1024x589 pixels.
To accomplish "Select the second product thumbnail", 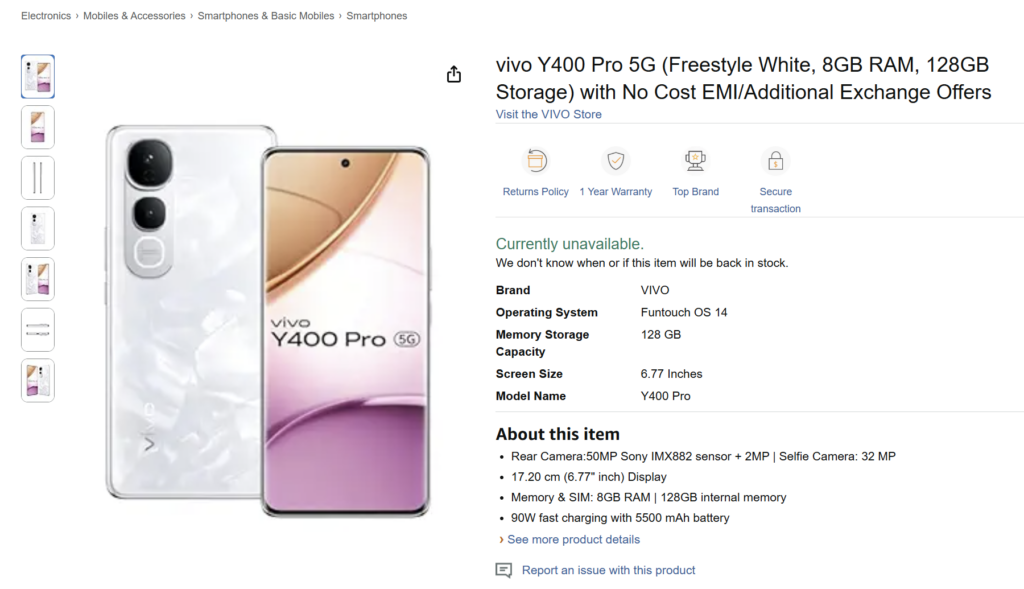I will pyautogui.click(x=38, y=127).
